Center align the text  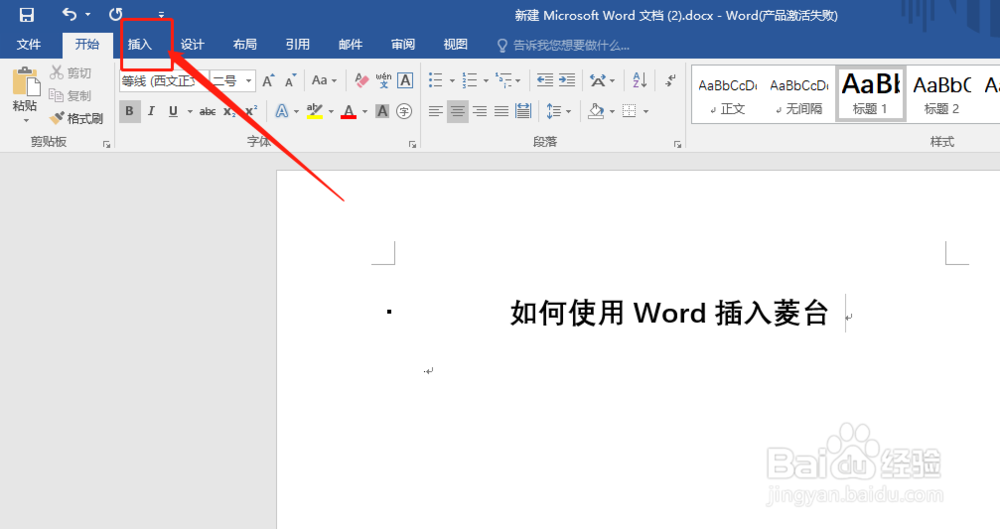pos(457,112)
